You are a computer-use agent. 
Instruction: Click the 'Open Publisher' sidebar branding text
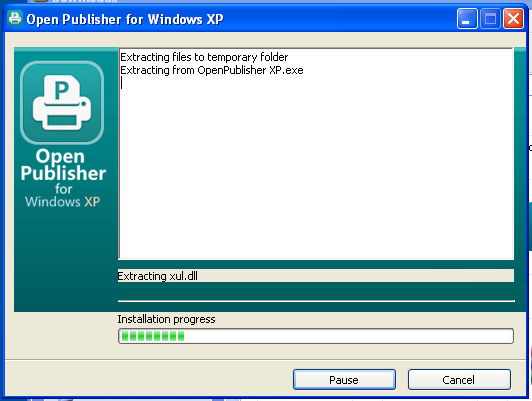63,165
